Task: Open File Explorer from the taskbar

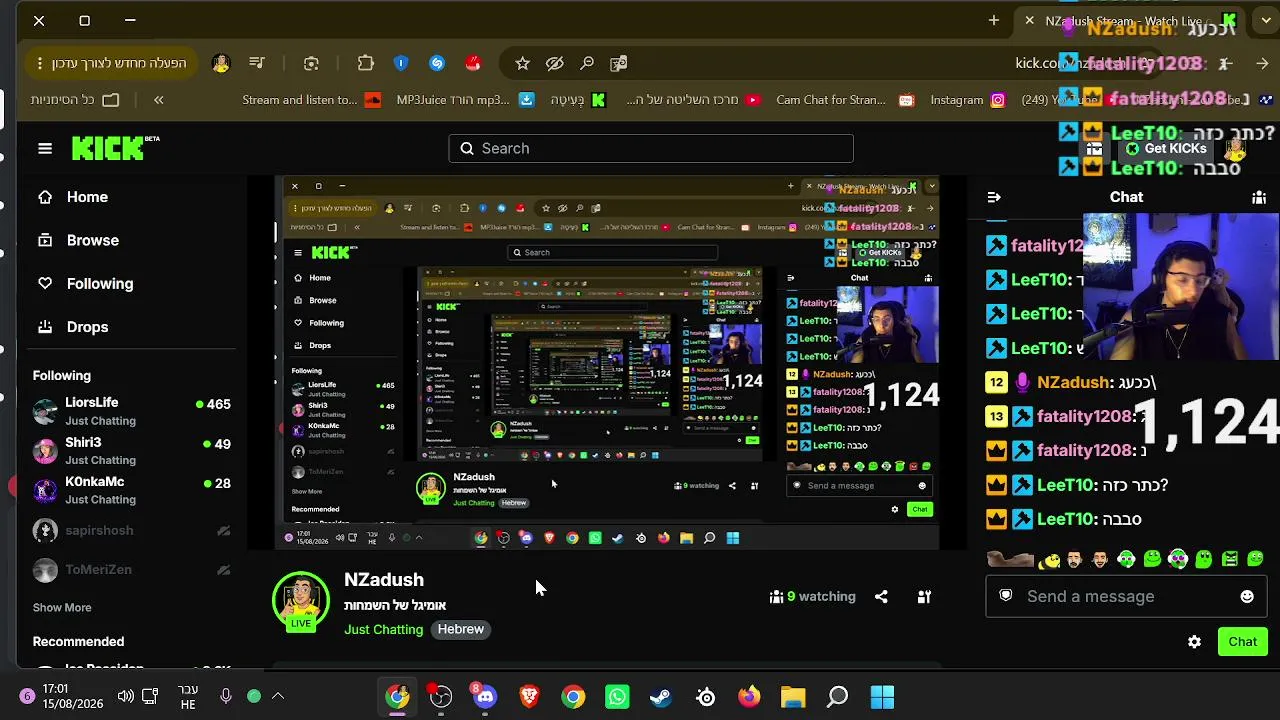Action: point(793,696)
